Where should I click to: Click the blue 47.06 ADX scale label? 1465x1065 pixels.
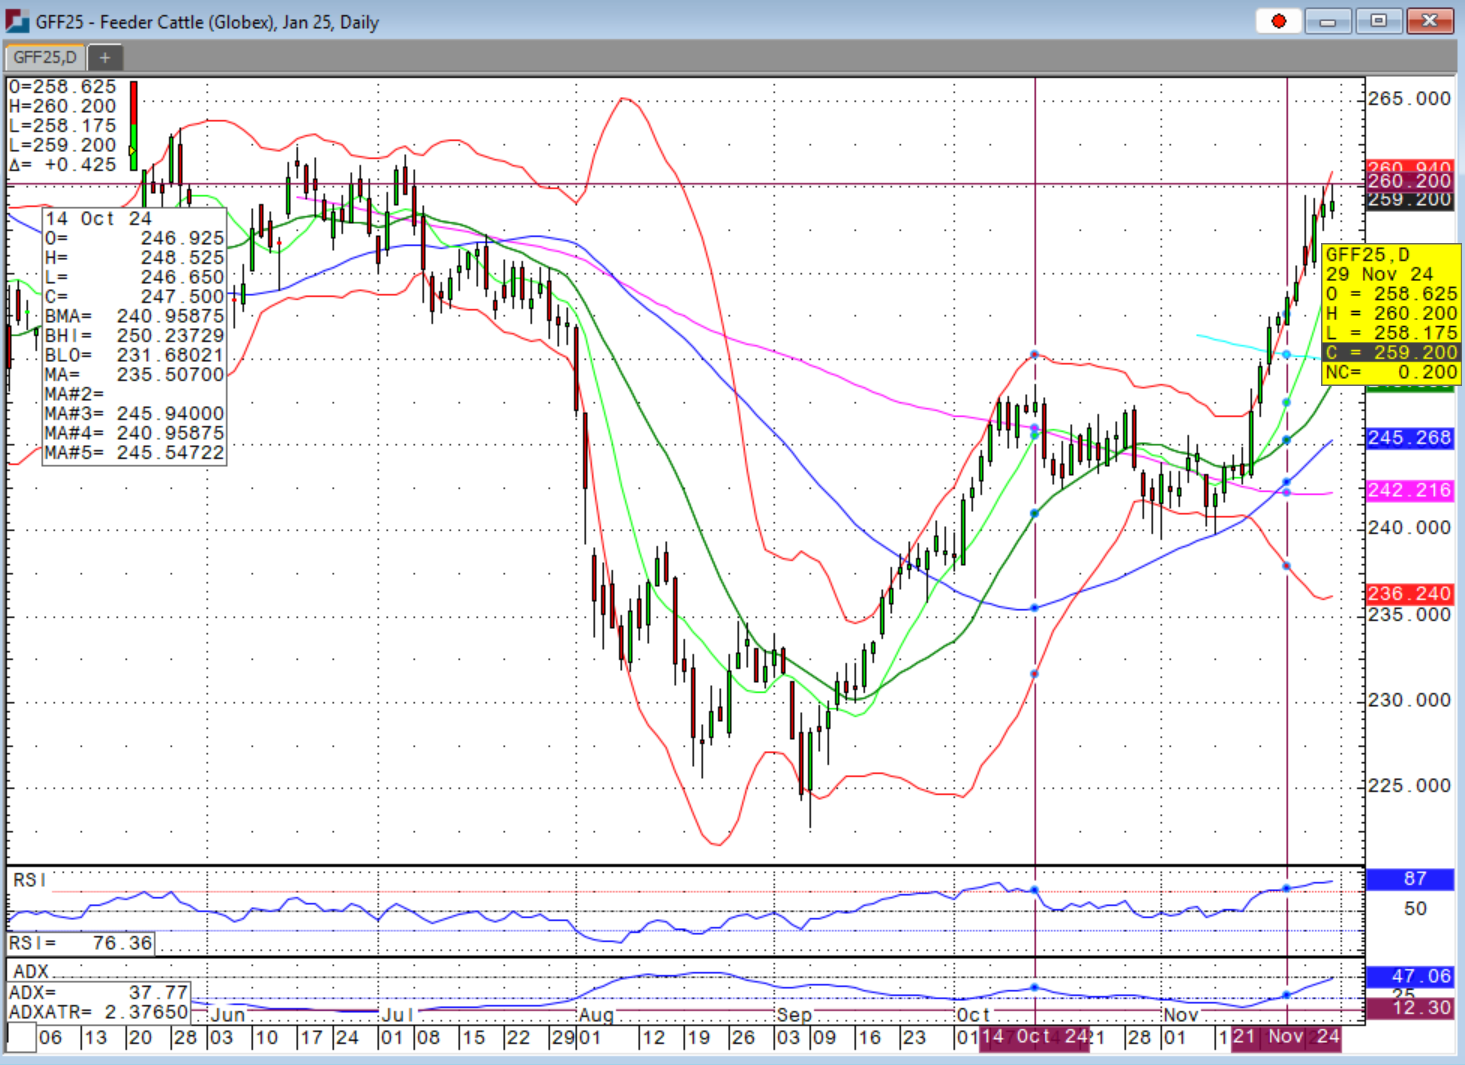[1409, 976]
